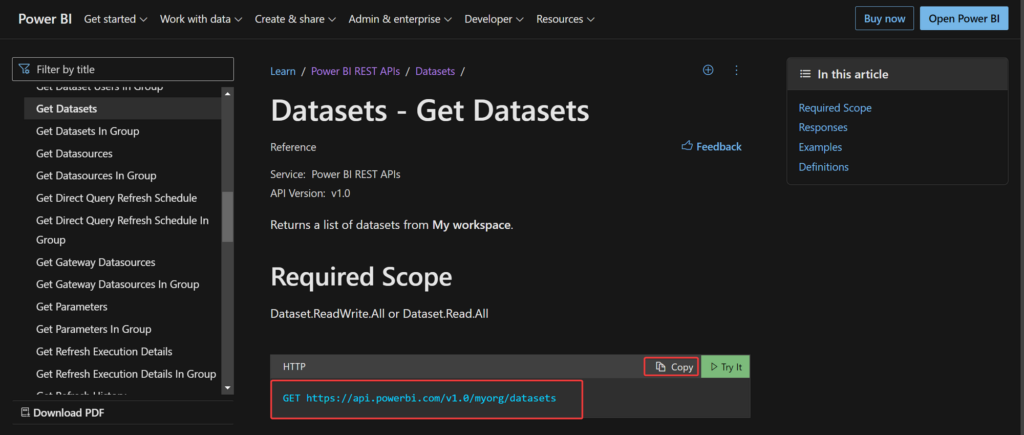Open the Admin & enterprise dropdown
The width and height of the screenshot is (1024, 435).
[399, 19]
